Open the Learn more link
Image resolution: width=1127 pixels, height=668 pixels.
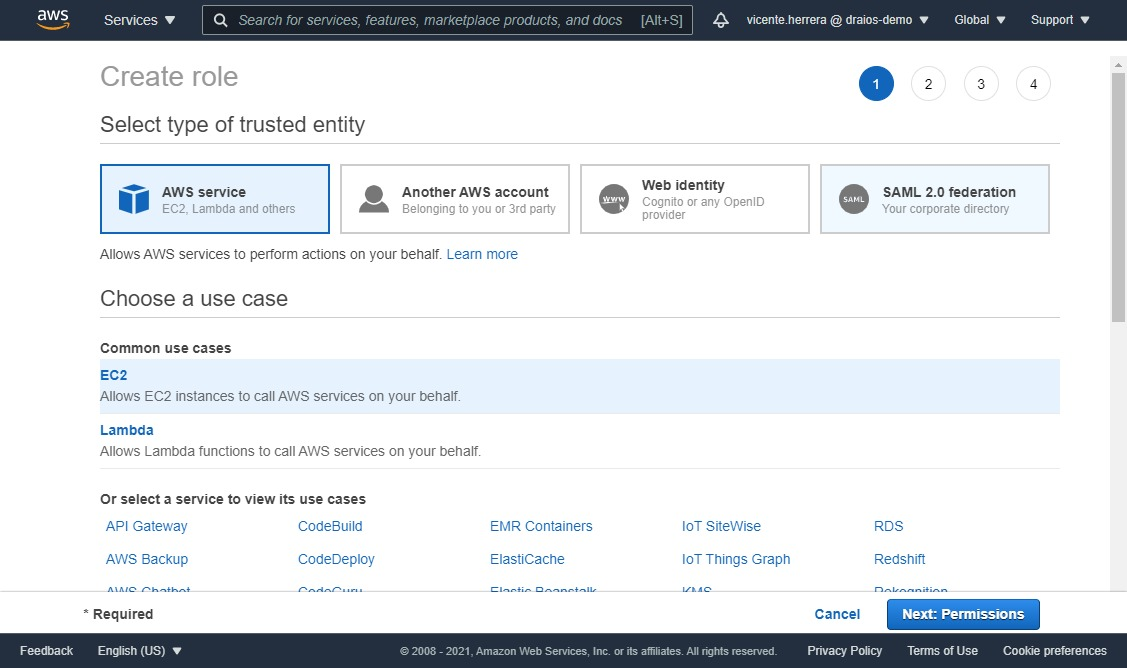coord(482,255)
